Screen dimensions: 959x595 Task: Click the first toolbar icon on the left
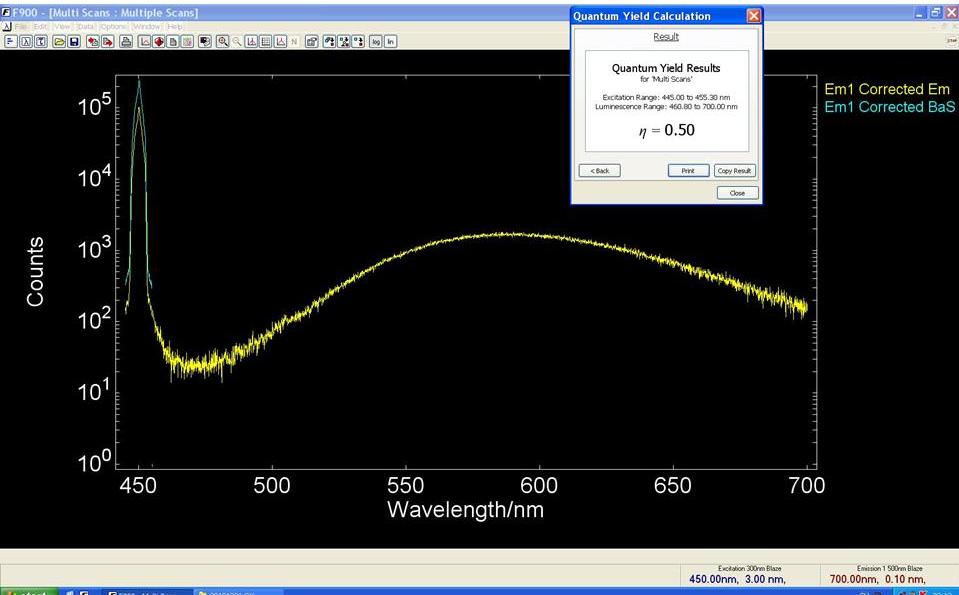click(x=11, y=42)
